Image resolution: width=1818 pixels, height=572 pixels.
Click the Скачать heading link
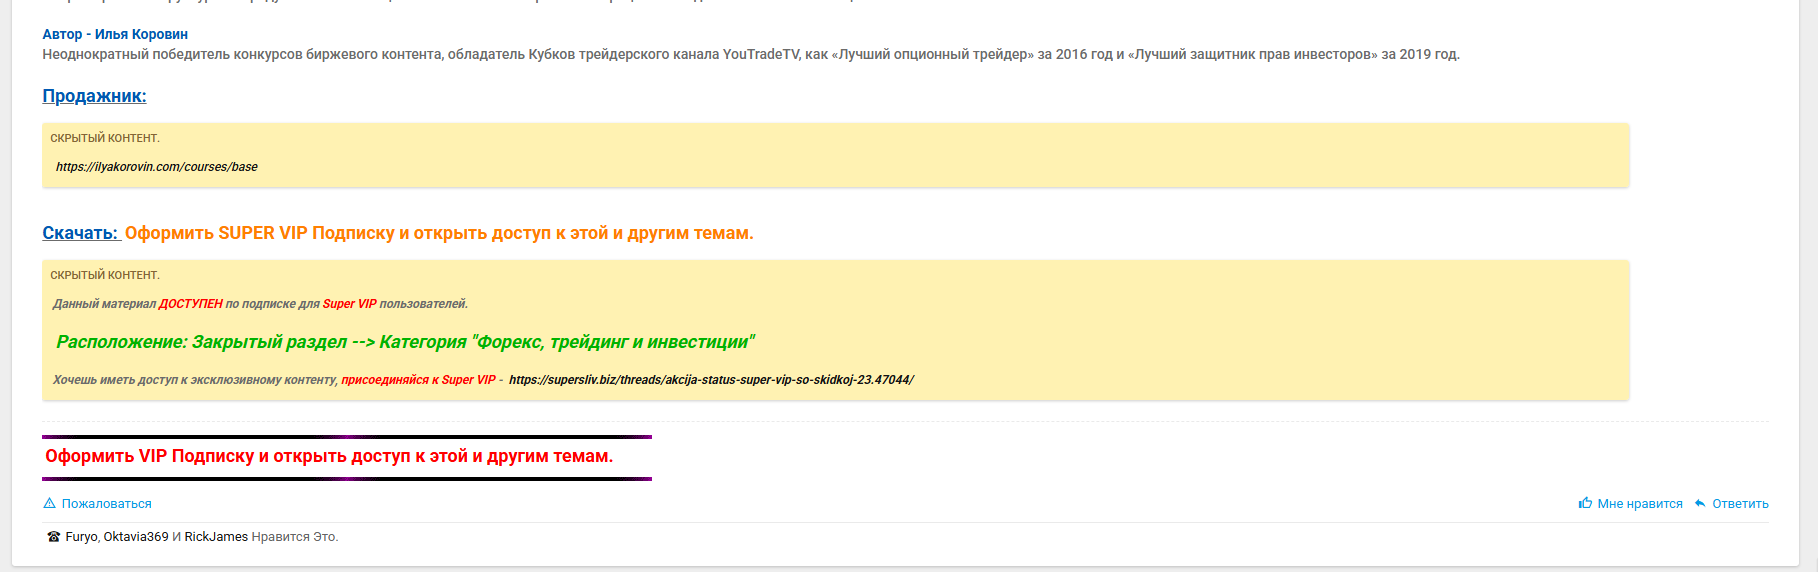coord(80,233)
